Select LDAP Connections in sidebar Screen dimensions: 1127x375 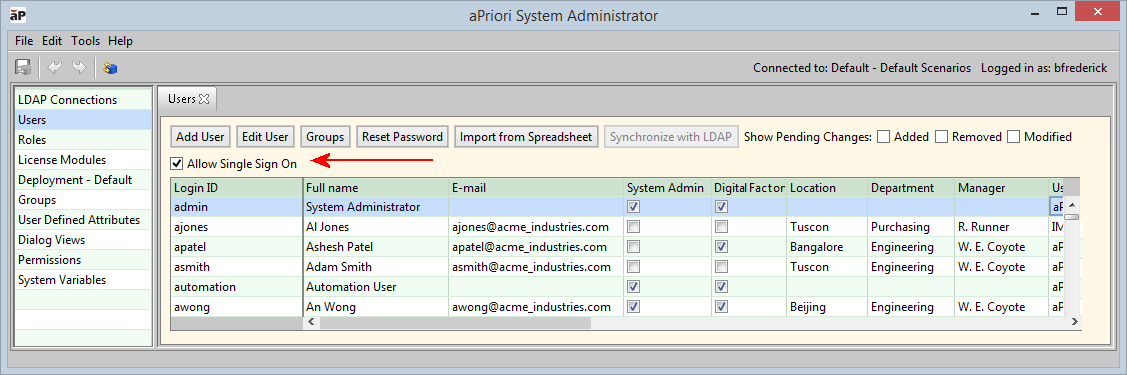pyautogui.click(x=83, y=100)
